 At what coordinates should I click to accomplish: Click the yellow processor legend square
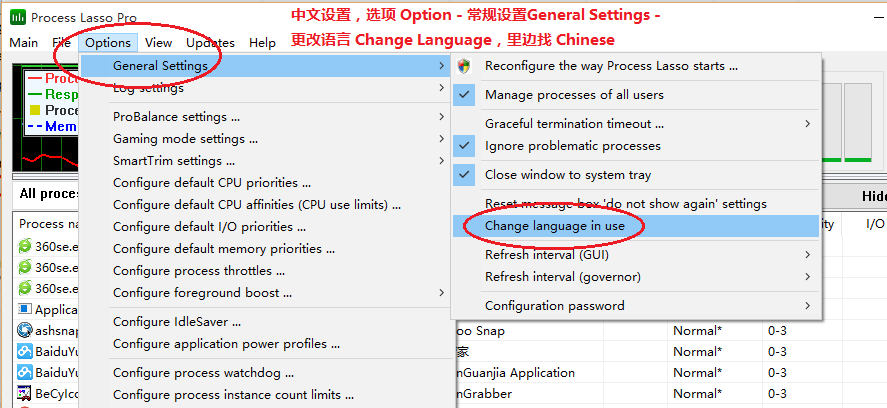34,110
